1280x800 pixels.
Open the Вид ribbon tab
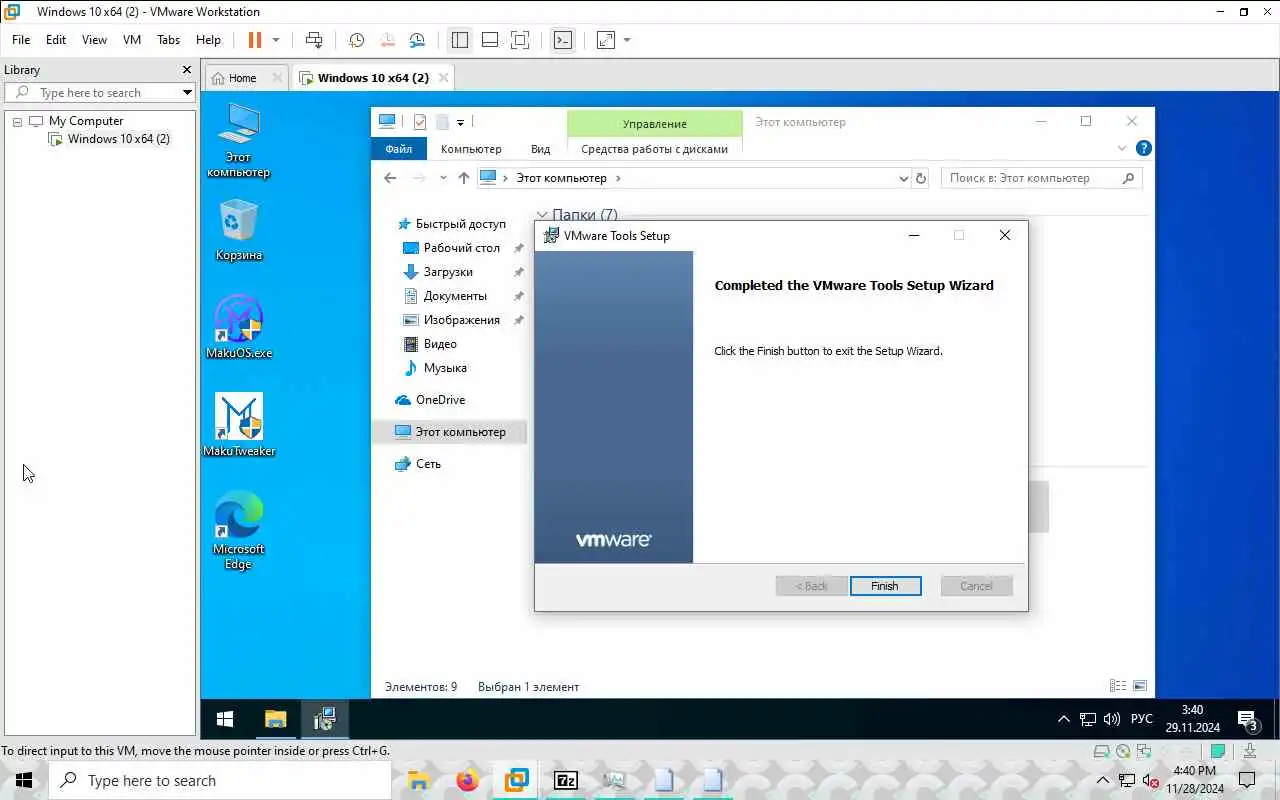tap(540, 149)
